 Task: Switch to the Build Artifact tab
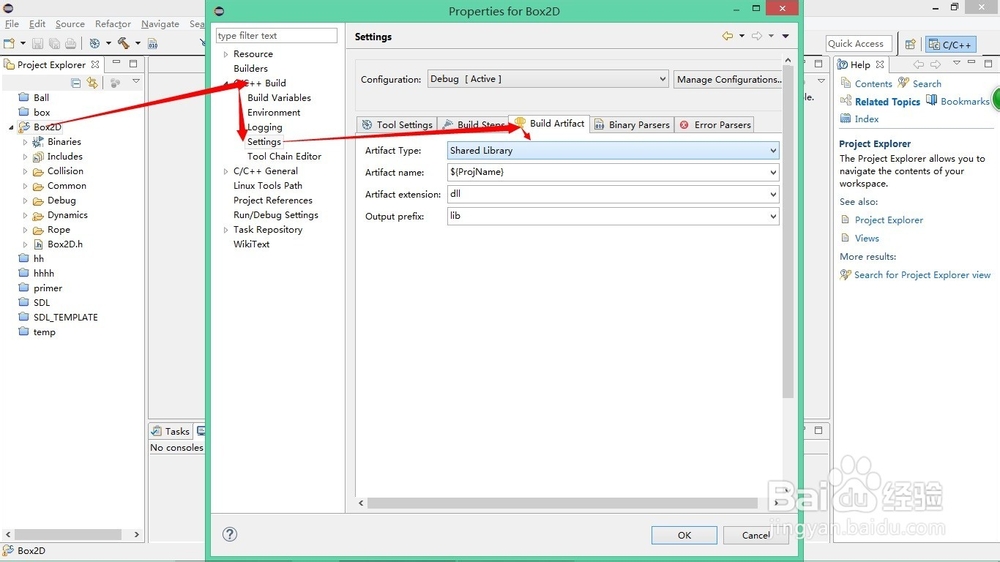[549, 123]
